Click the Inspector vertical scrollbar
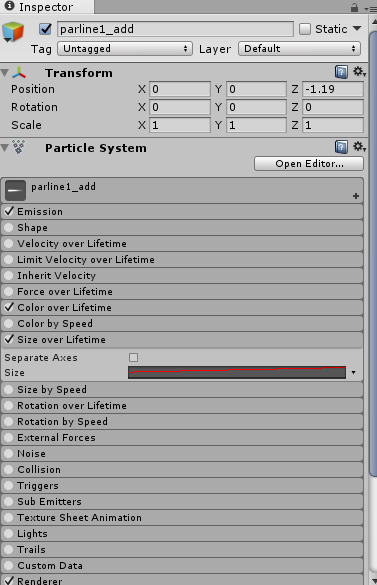The image size is (377, 585). (x=373, y=254)
